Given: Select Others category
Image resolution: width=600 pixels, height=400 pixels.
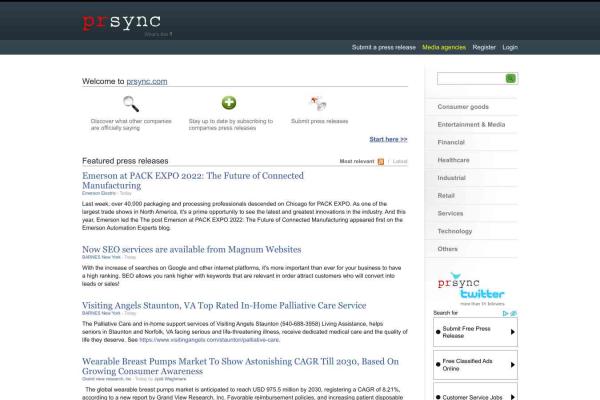Looking at the screenshot, I should pos(447,249).
